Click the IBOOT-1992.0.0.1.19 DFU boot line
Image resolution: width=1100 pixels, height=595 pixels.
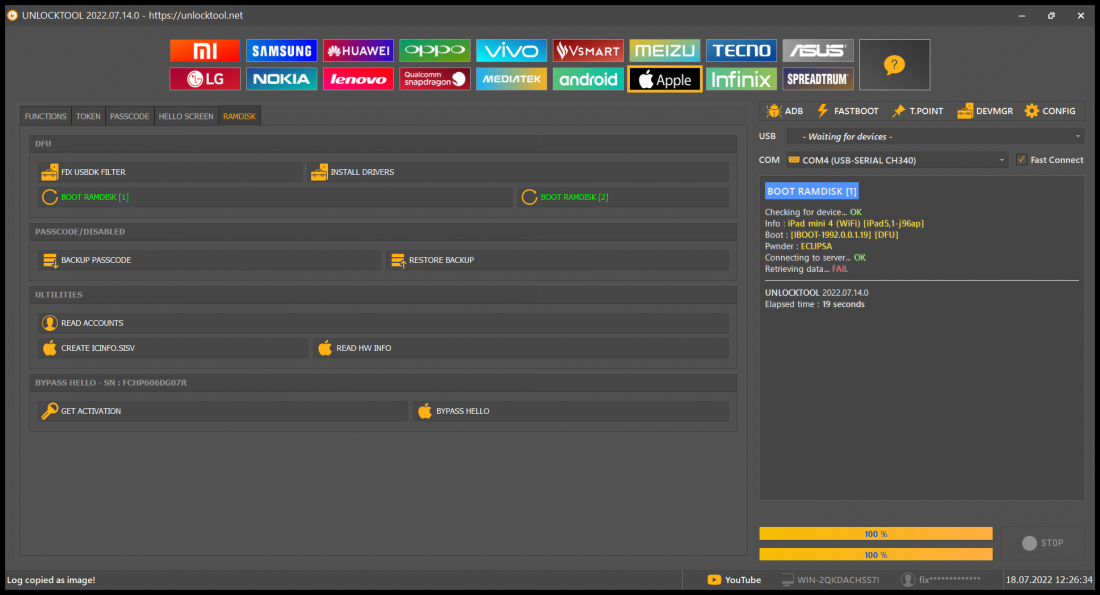click(x=831, y=235)
